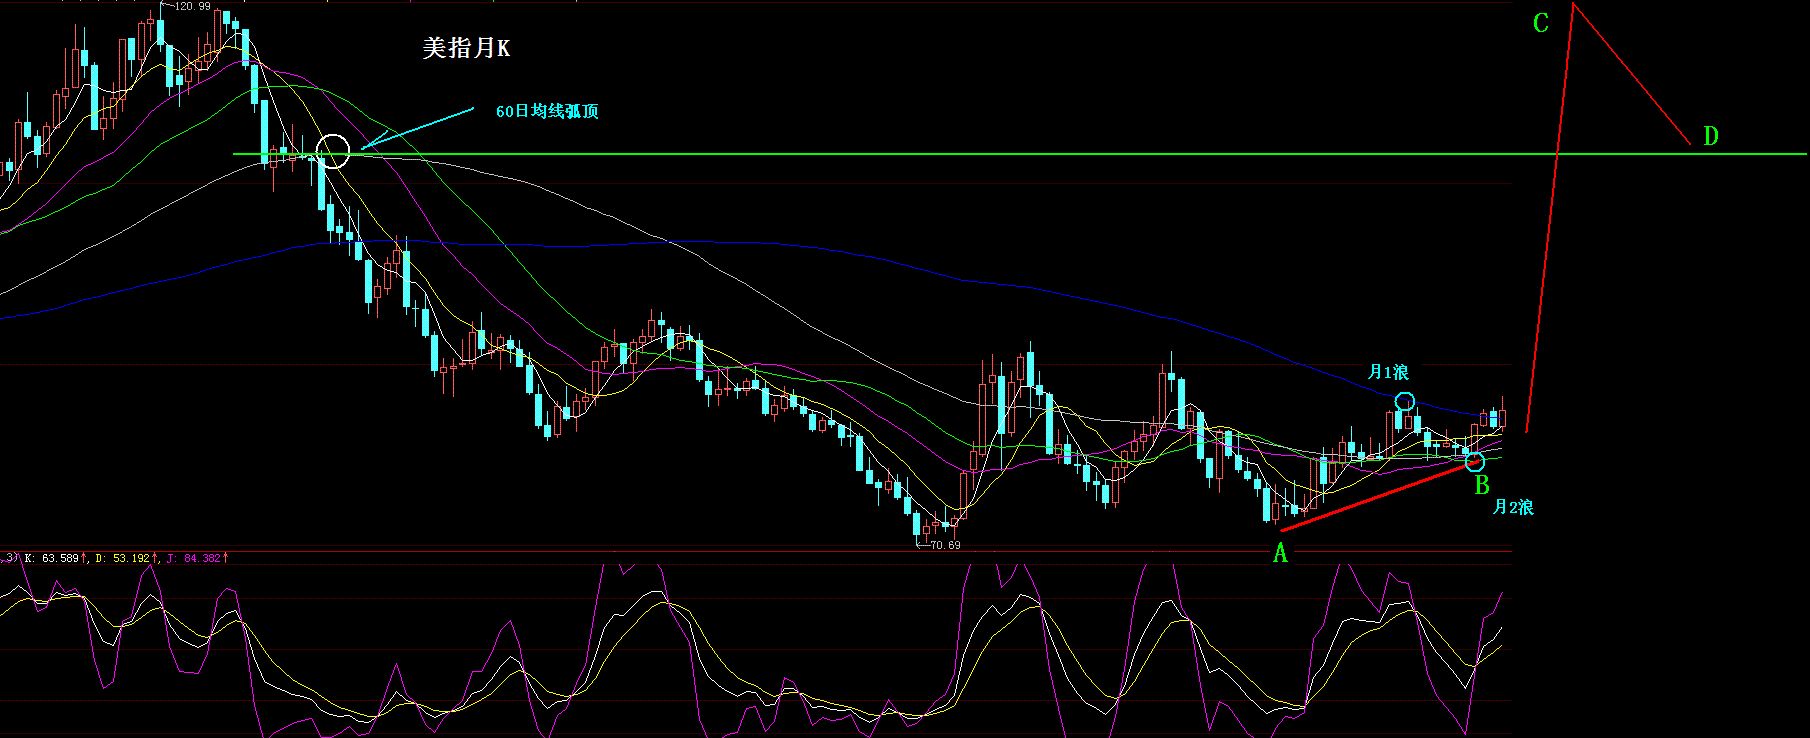Image resolution: width=1810 pixels, height=738 pixels.
Task: Click the green wave point letter "A"
Action: point(1280,553)
